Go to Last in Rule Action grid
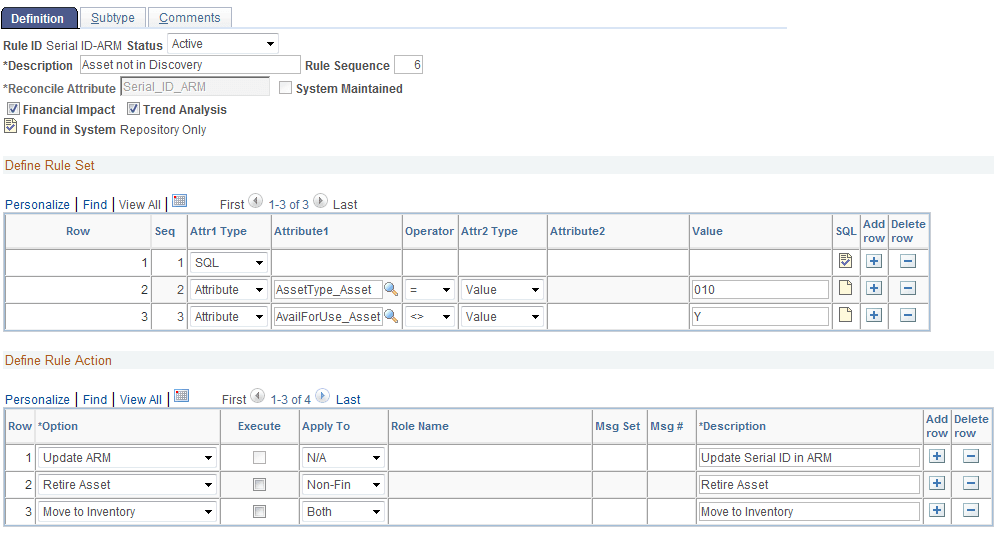 point(348,399)
